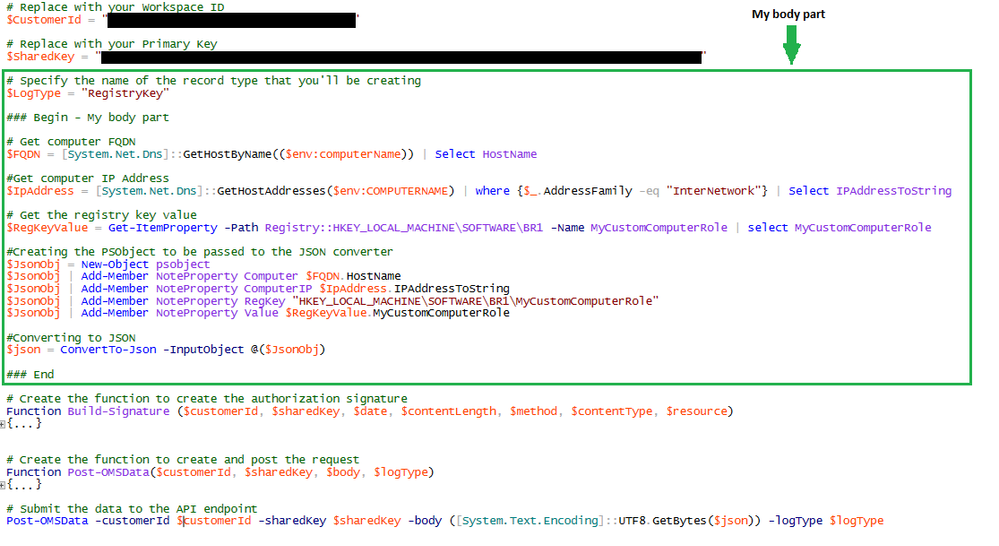Click the [System.Text.Encoding] type reference
This screenshot has width=999, height=546.
click(529, 521)
